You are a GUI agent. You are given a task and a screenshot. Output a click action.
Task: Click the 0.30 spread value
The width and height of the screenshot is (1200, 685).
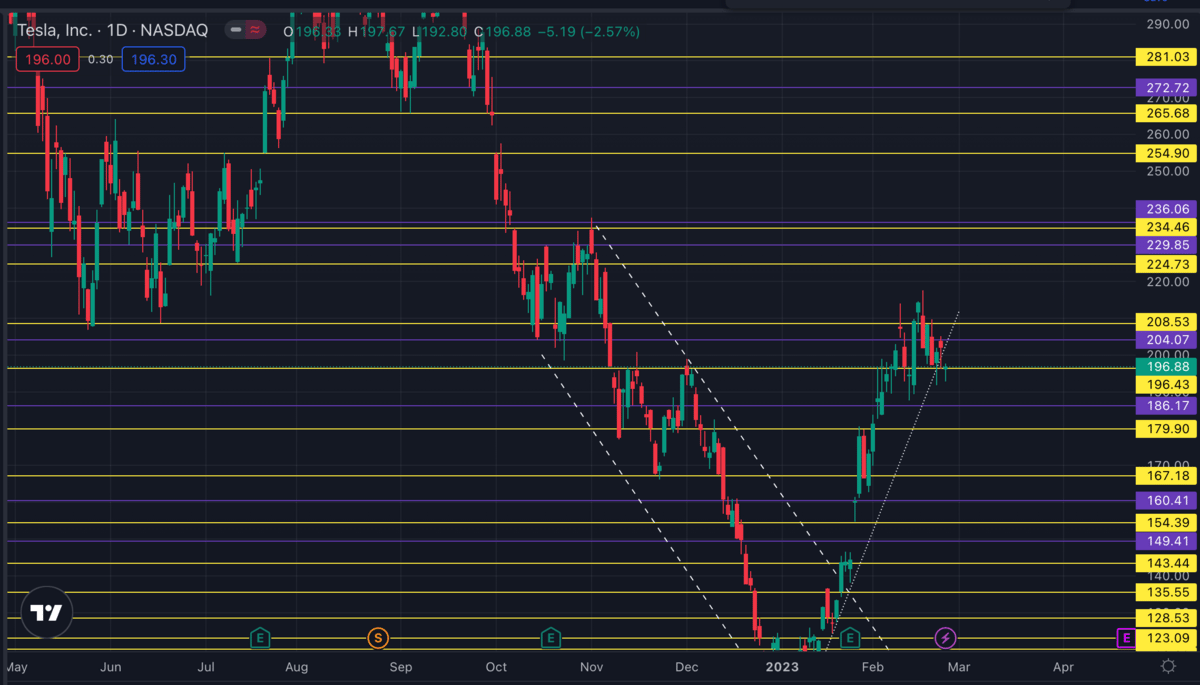point(100,60)
